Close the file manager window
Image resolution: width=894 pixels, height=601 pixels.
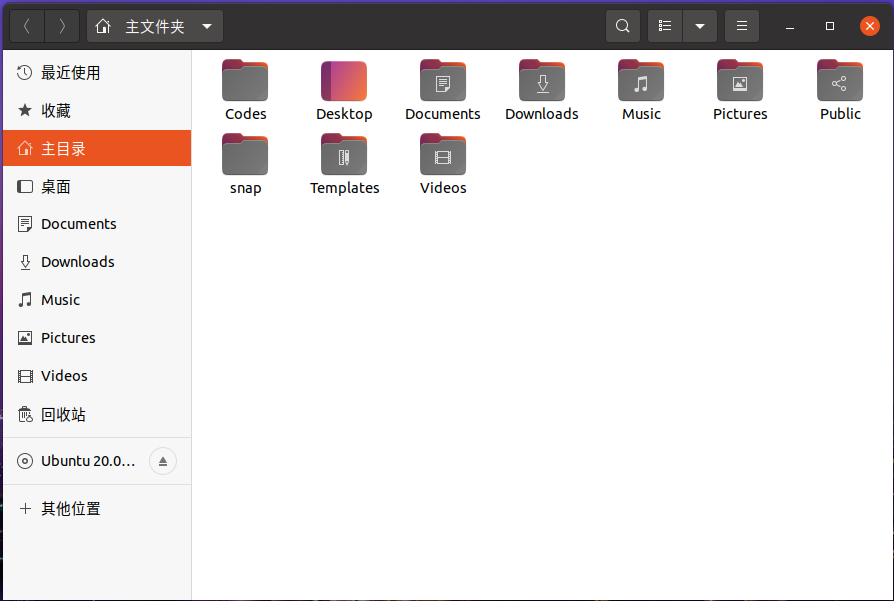[869, 26]
